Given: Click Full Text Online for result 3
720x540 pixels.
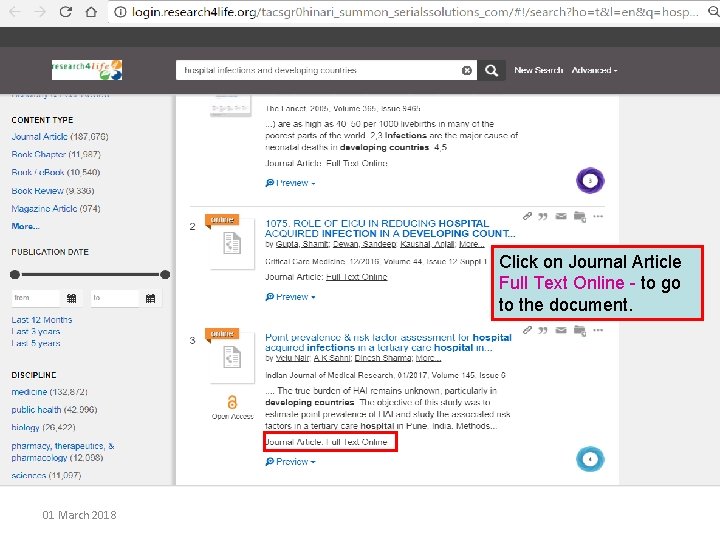Looking at the screenshot, I should 356,442.
